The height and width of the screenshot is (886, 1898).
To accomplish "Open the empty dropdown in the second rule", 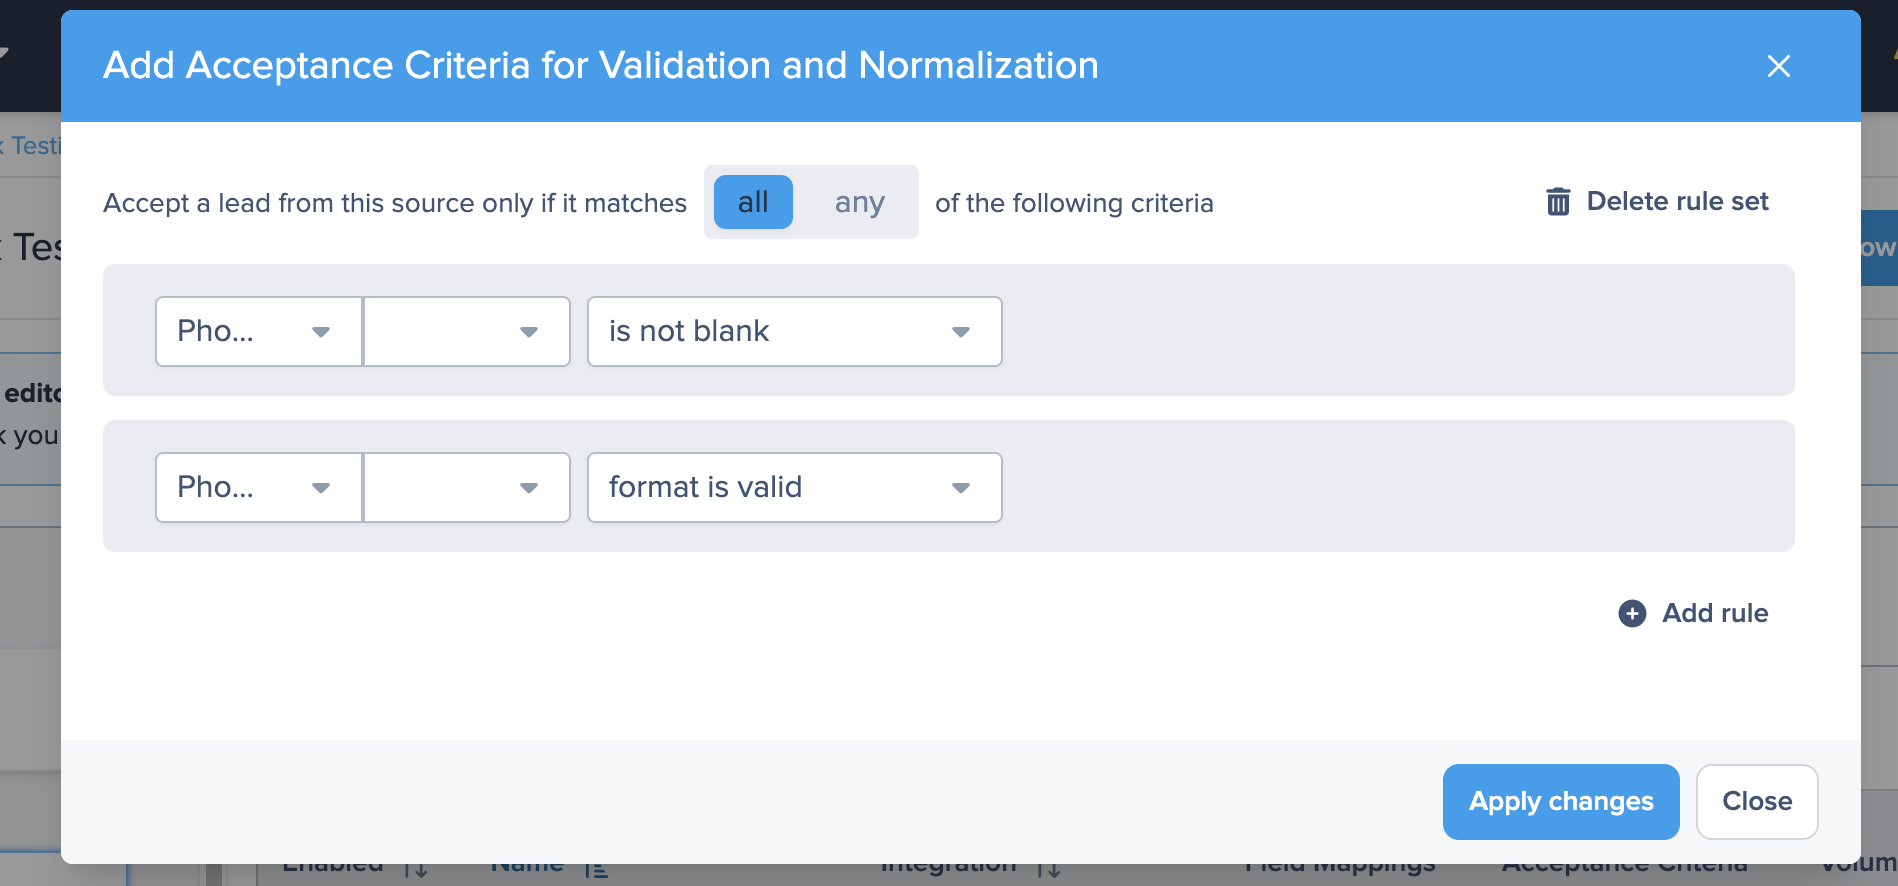I will (x=467, y=487).
